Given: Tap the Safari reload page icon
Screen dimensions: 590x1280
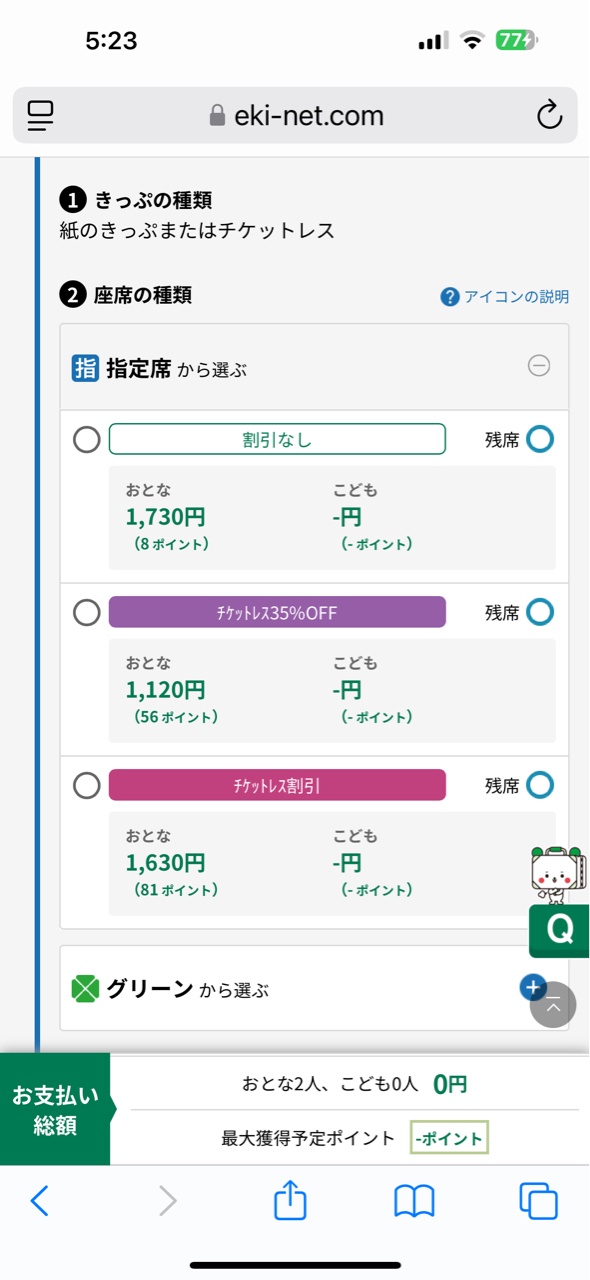Looking at the screenshot, I should click(x=549, y=116).
